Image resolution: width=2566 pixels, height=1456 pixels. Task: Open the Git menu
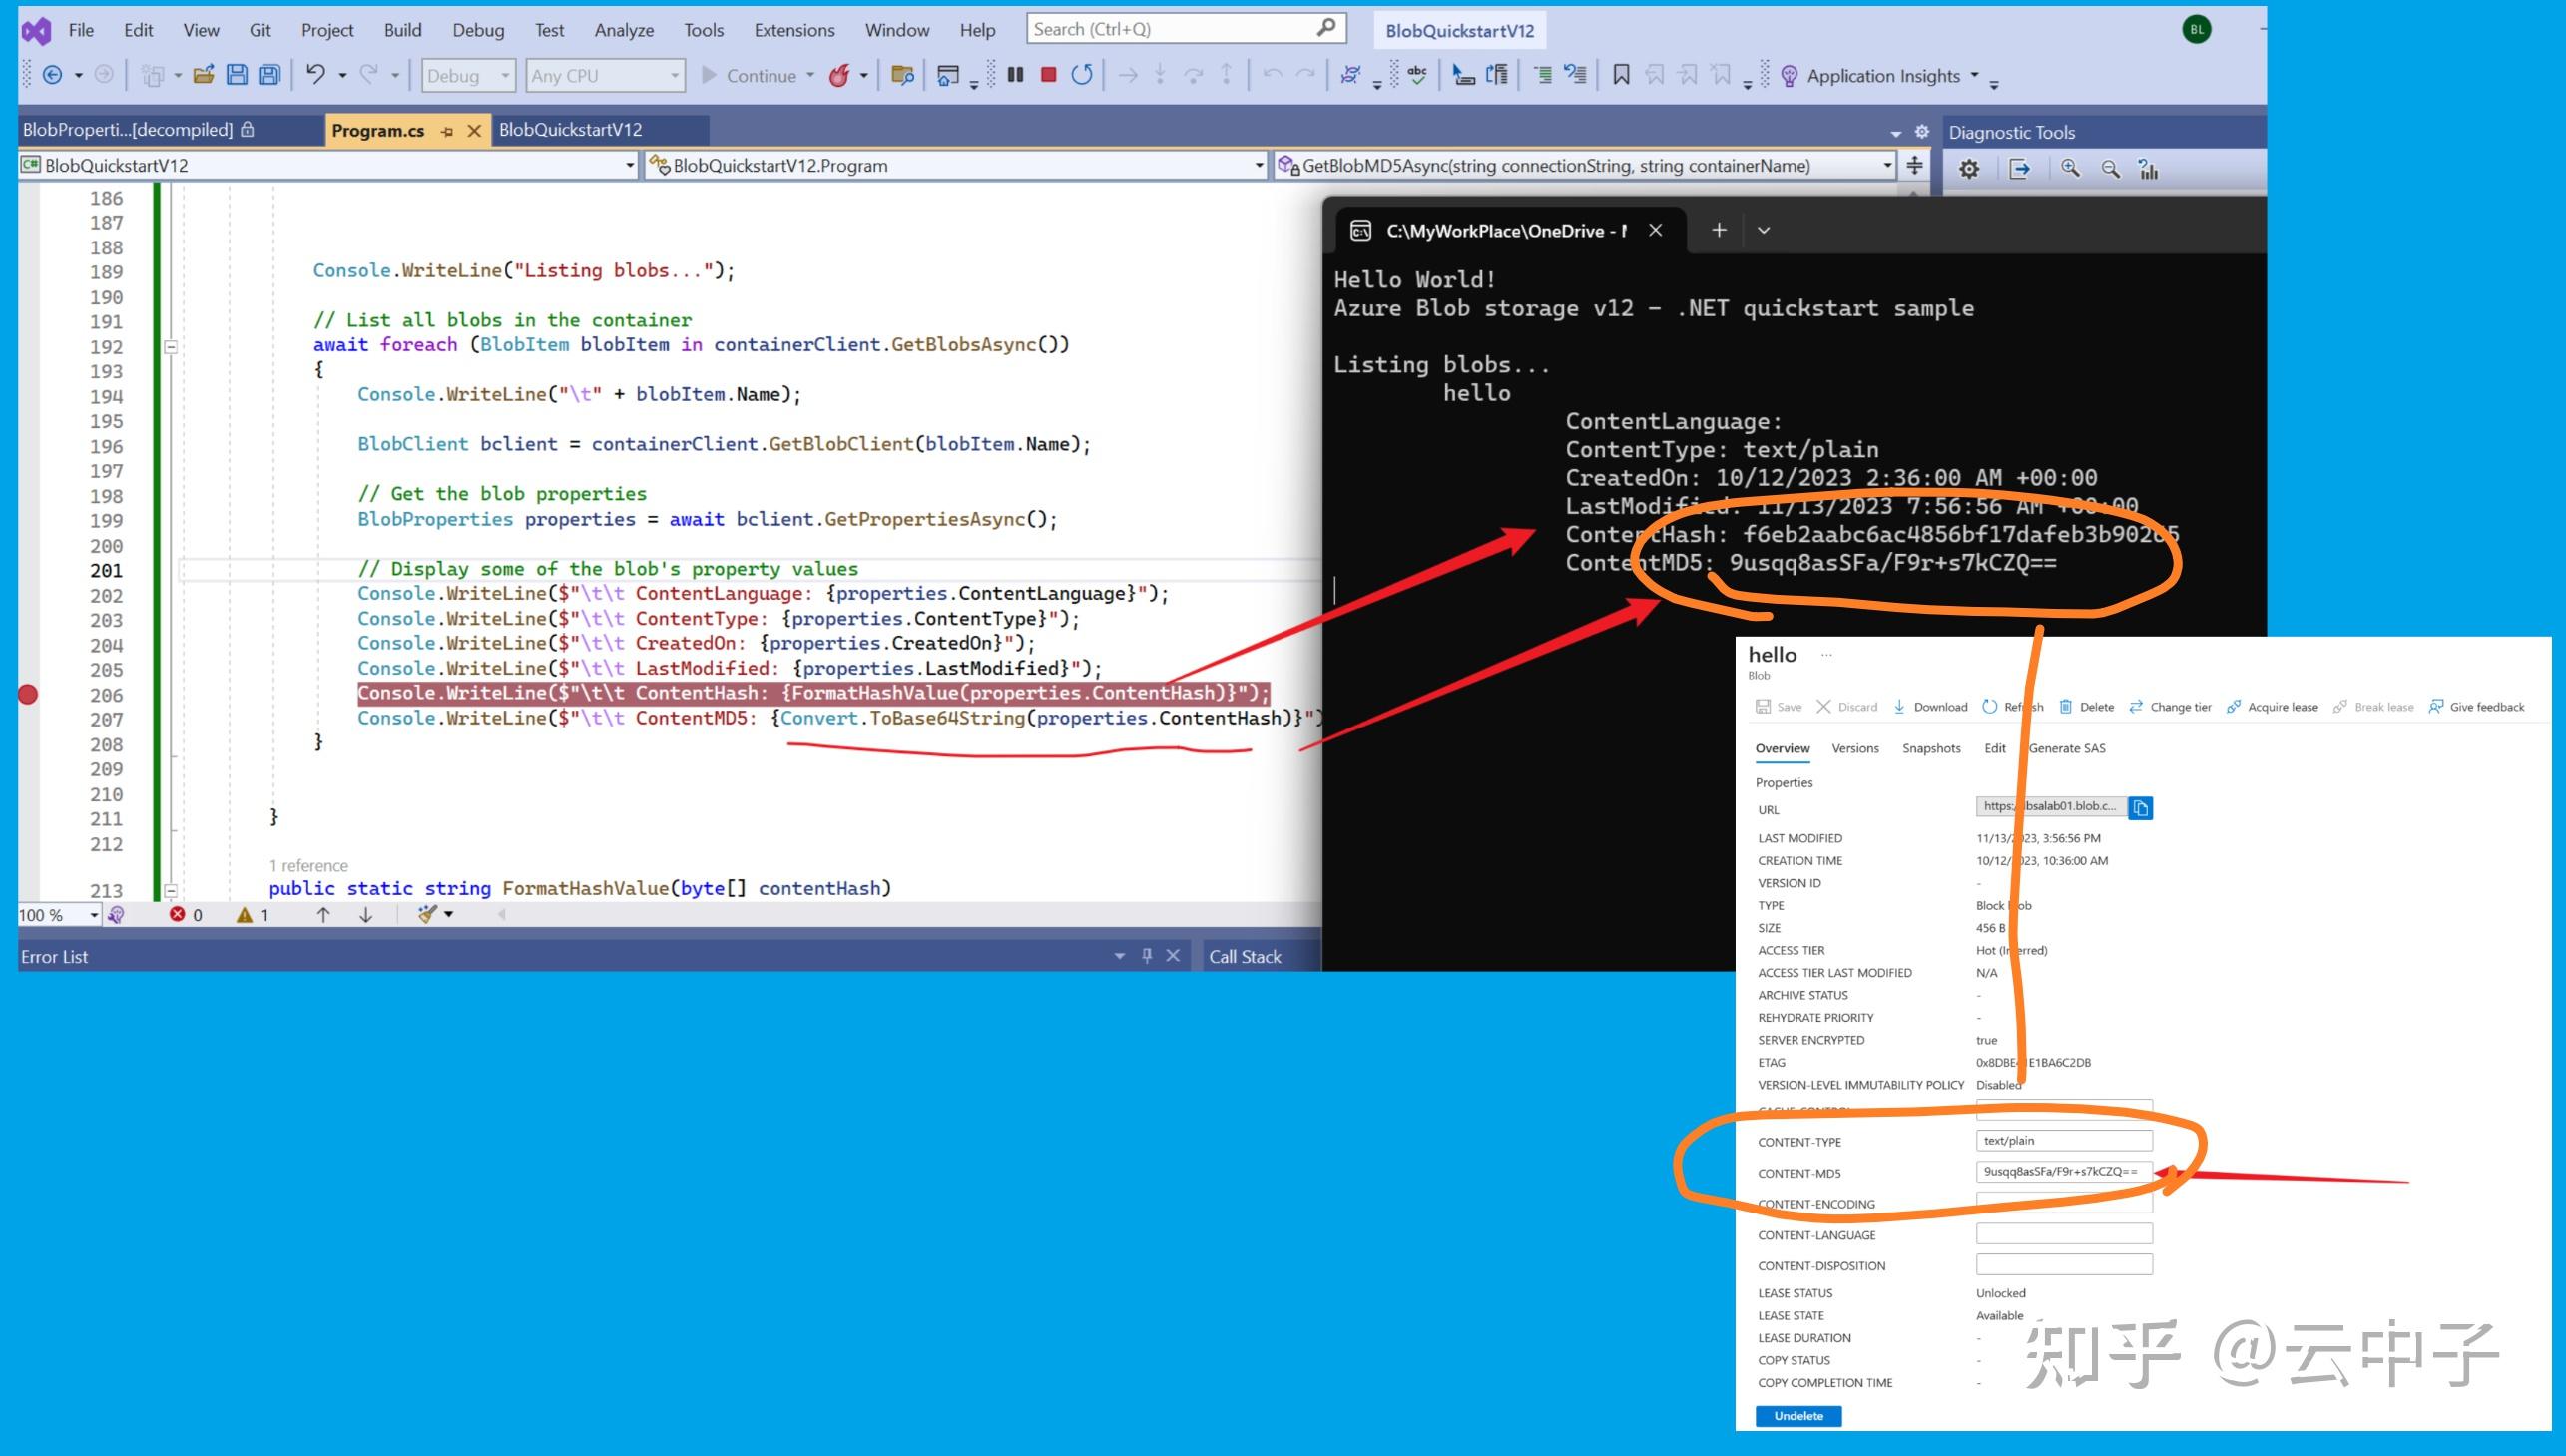[x=259, y=30]
